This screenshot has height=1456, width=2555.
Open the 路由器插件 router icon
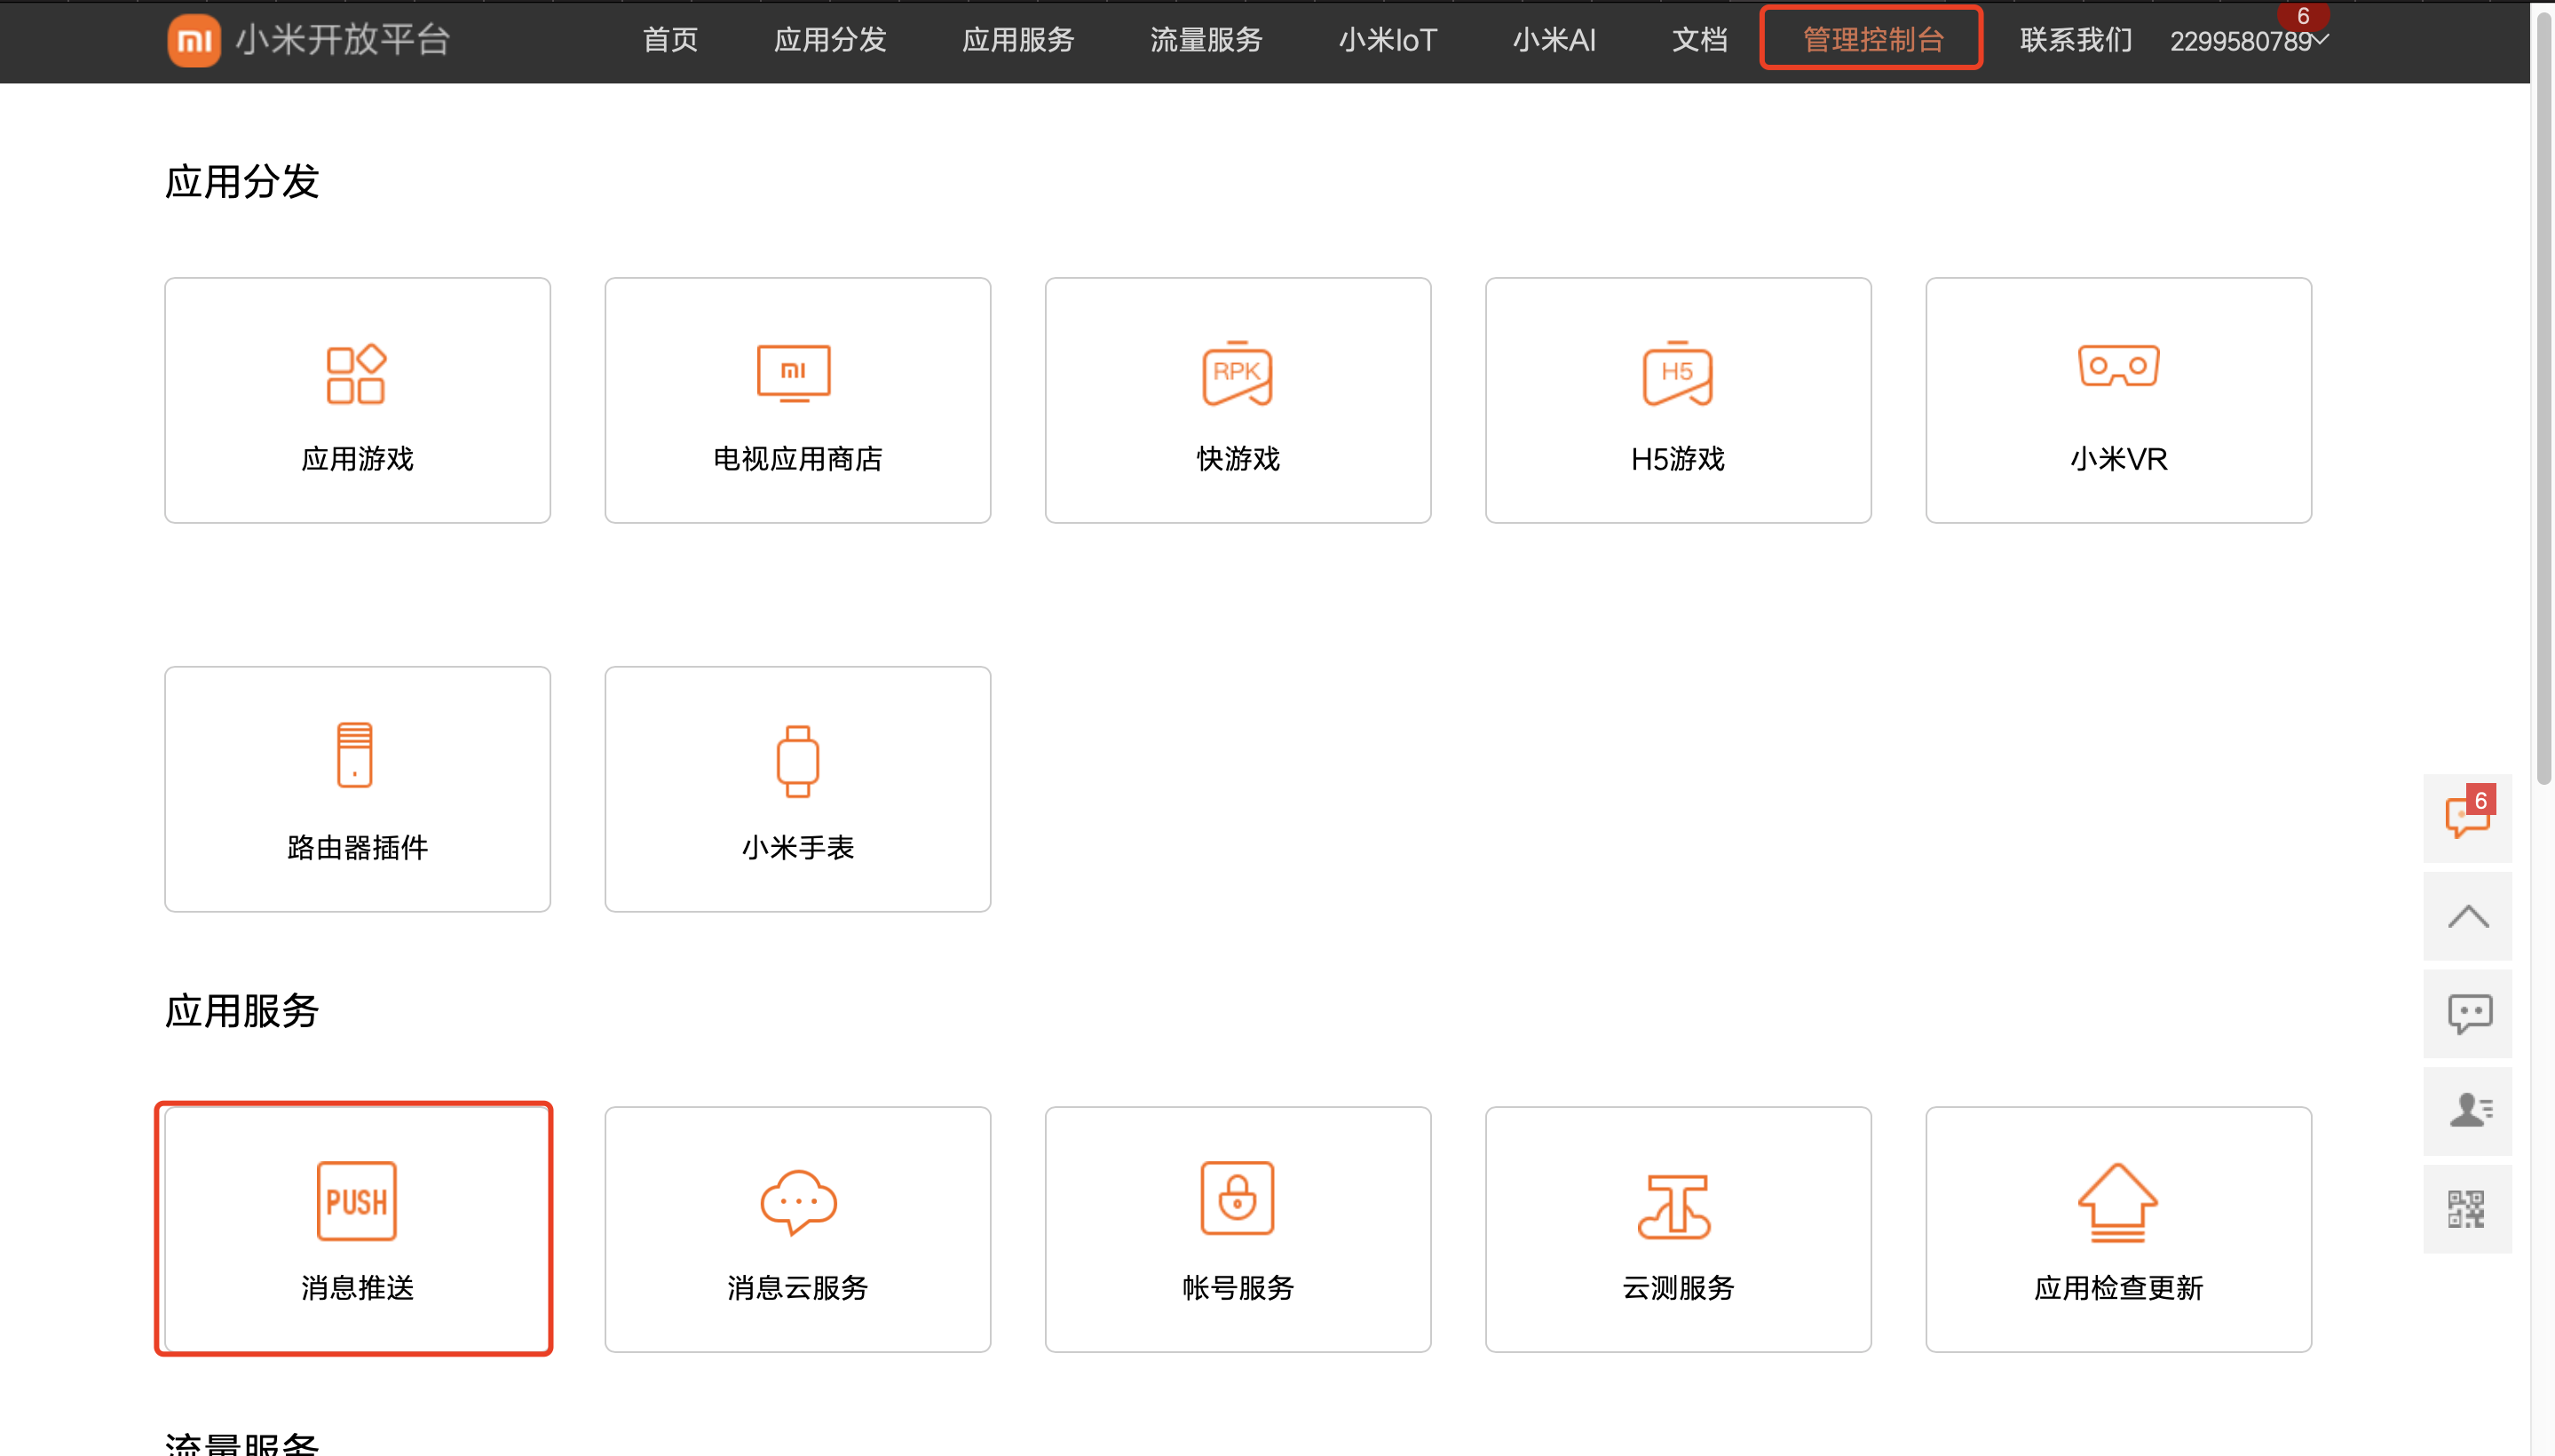(x=355, y=755)
